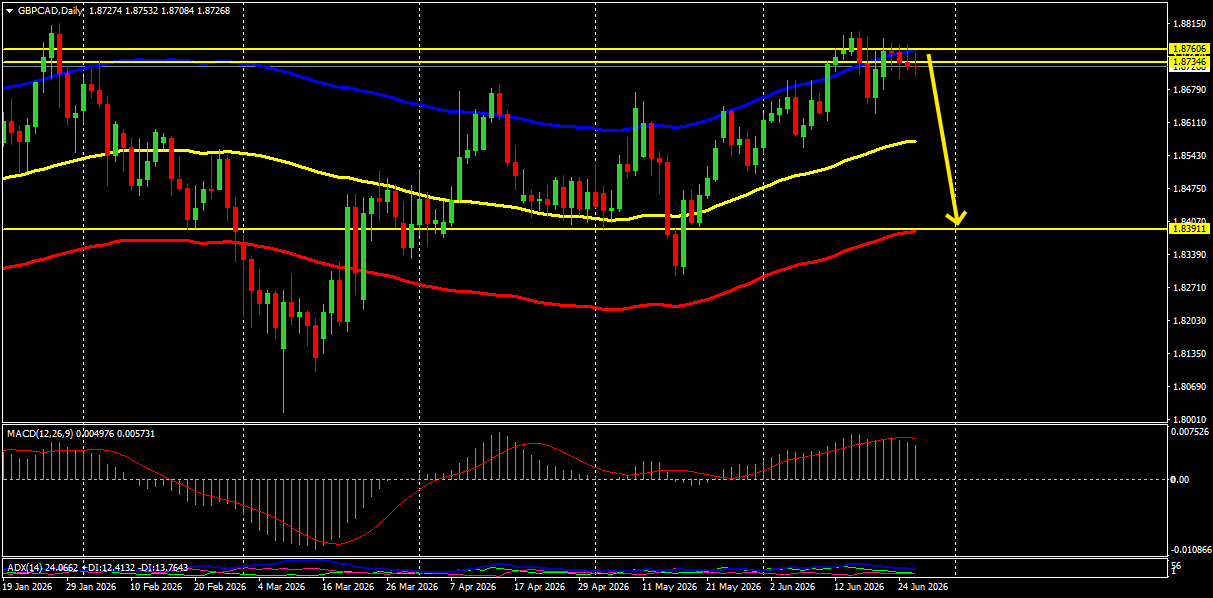The image size is (1213, 598).
Task: Click the 1.82710 price scale value
Action: [x=1190, y=288]
